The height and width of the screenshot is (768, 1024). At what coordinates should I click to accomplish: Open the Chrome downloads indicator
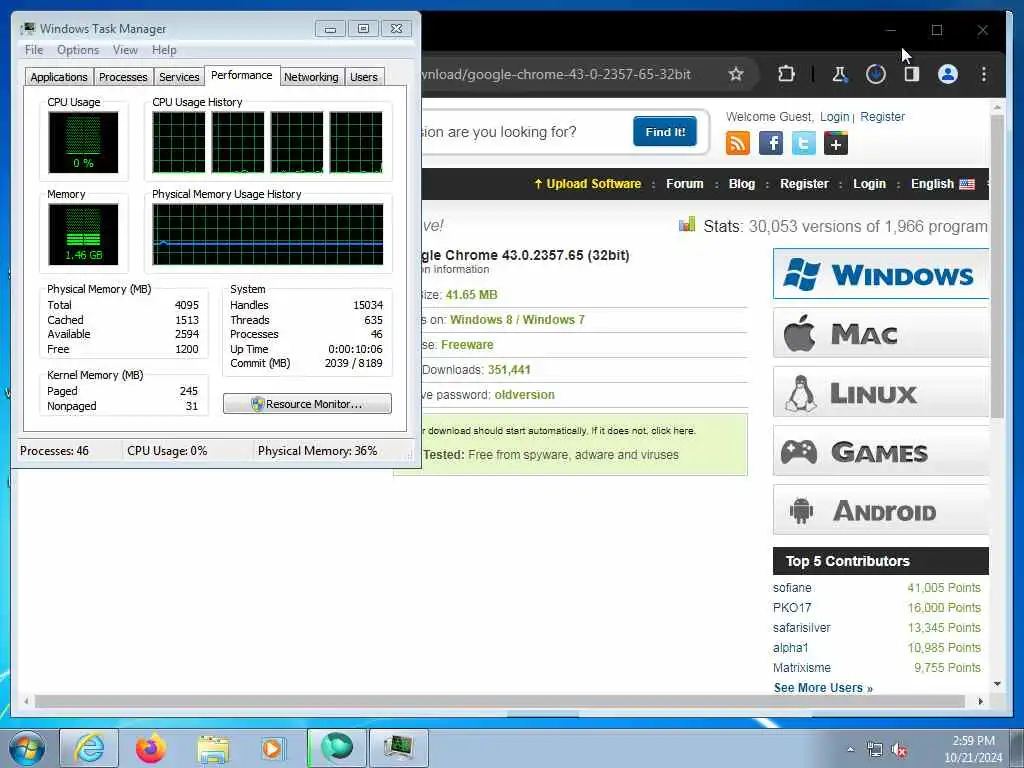(x=876, y=74)
